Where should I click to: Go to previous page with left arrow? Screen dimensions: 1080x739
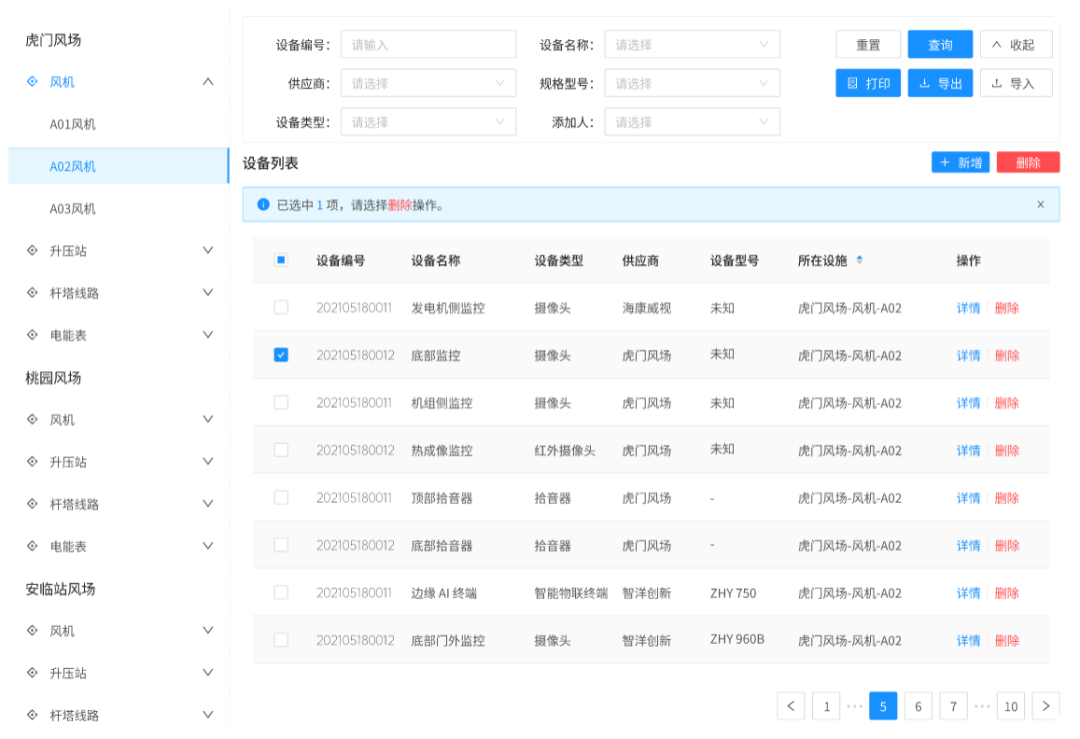[791, 706]
